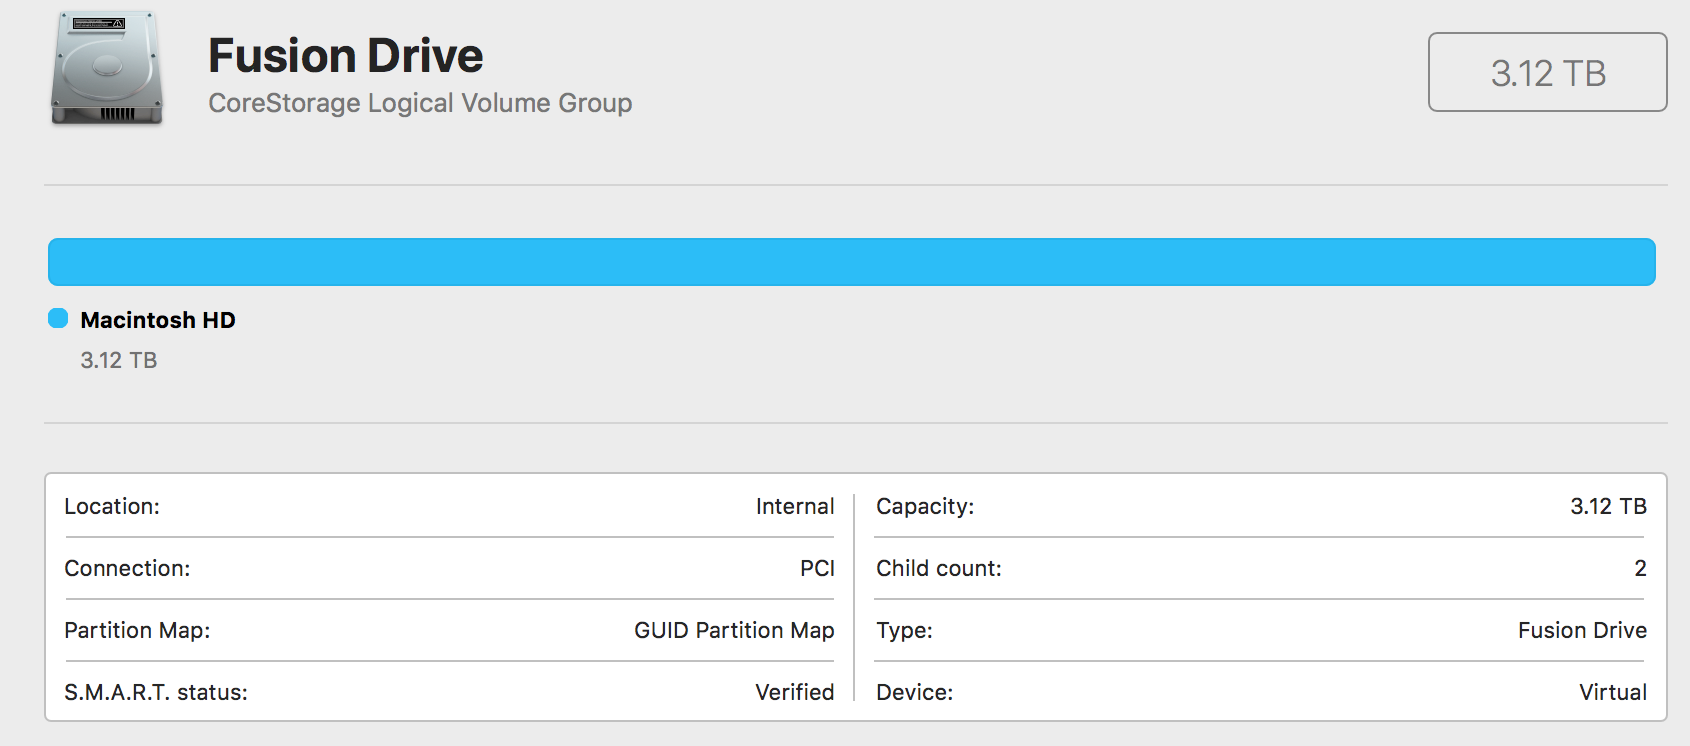Screen dimensions: 1690x746
Task: Click the PCI connection value
Action: (x=817, y=568)
